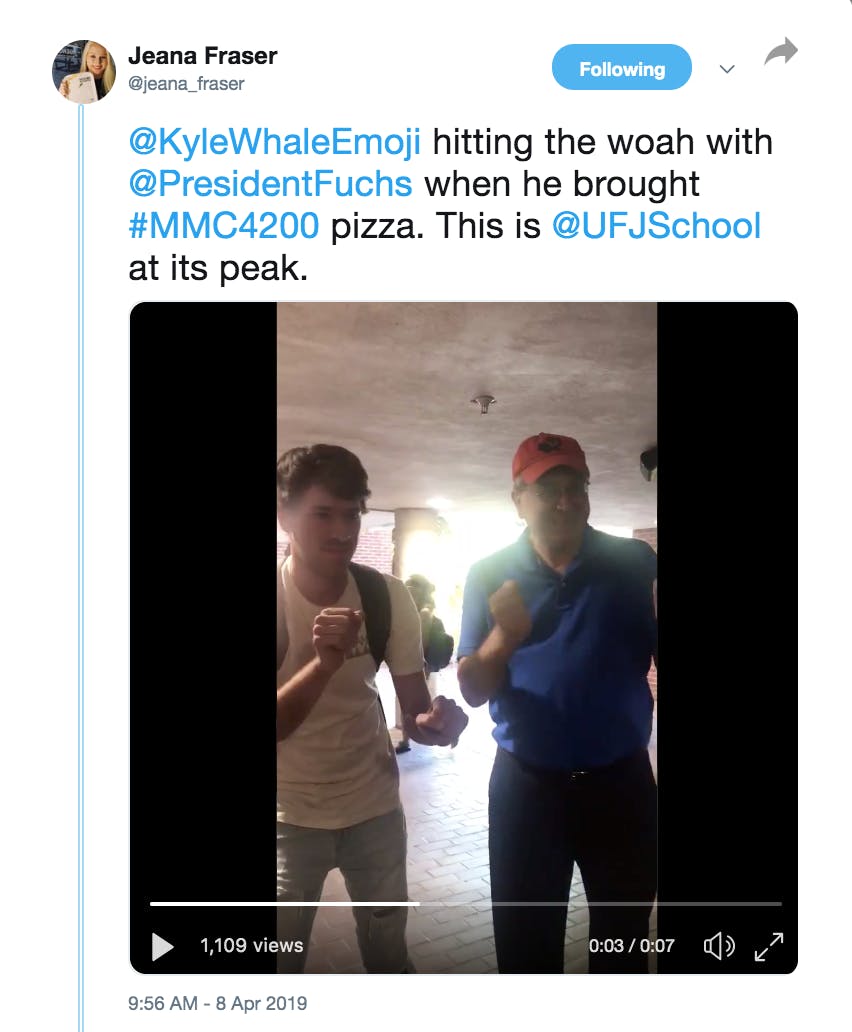Unfollow by clicking the Following button
Screen dimensions: 852x1032
pos(621,68)
